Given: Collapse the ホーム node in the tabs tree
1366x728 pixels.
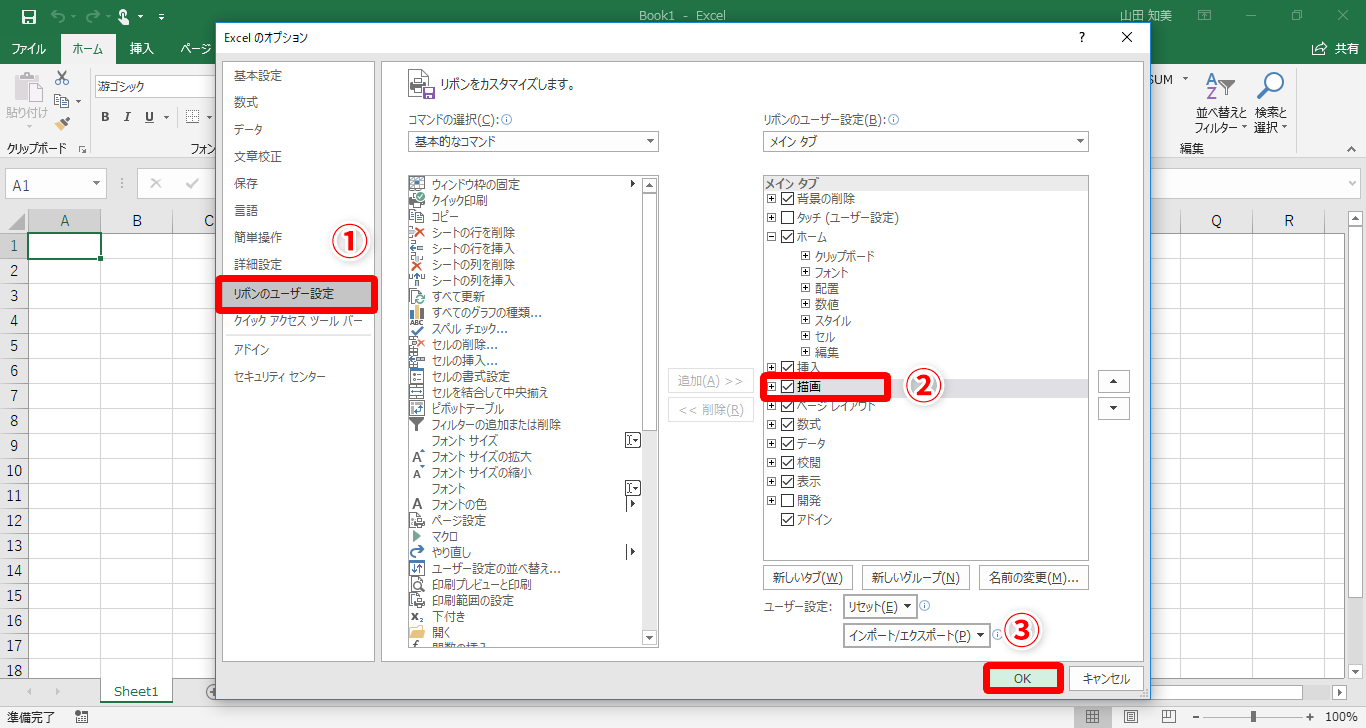Looking at the screenshot, I should [x=771, y=237].
